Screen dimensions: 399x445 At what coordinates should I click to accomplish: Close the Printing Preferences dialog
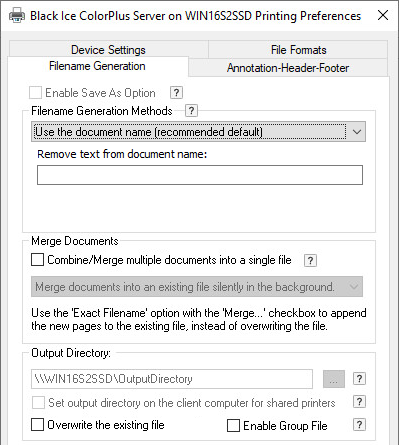coord(383,15)
